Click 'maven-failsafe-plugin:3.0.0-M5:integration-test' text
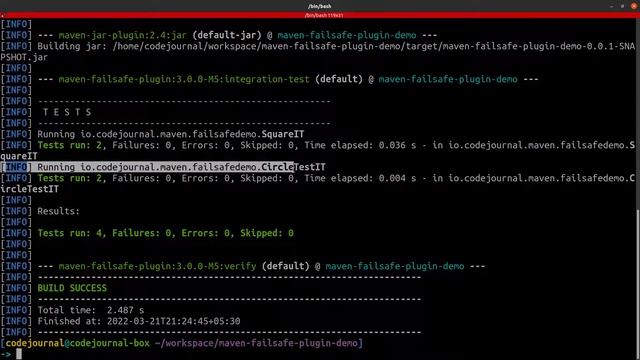This screenshot has height=360, width=640. (184, 79)
